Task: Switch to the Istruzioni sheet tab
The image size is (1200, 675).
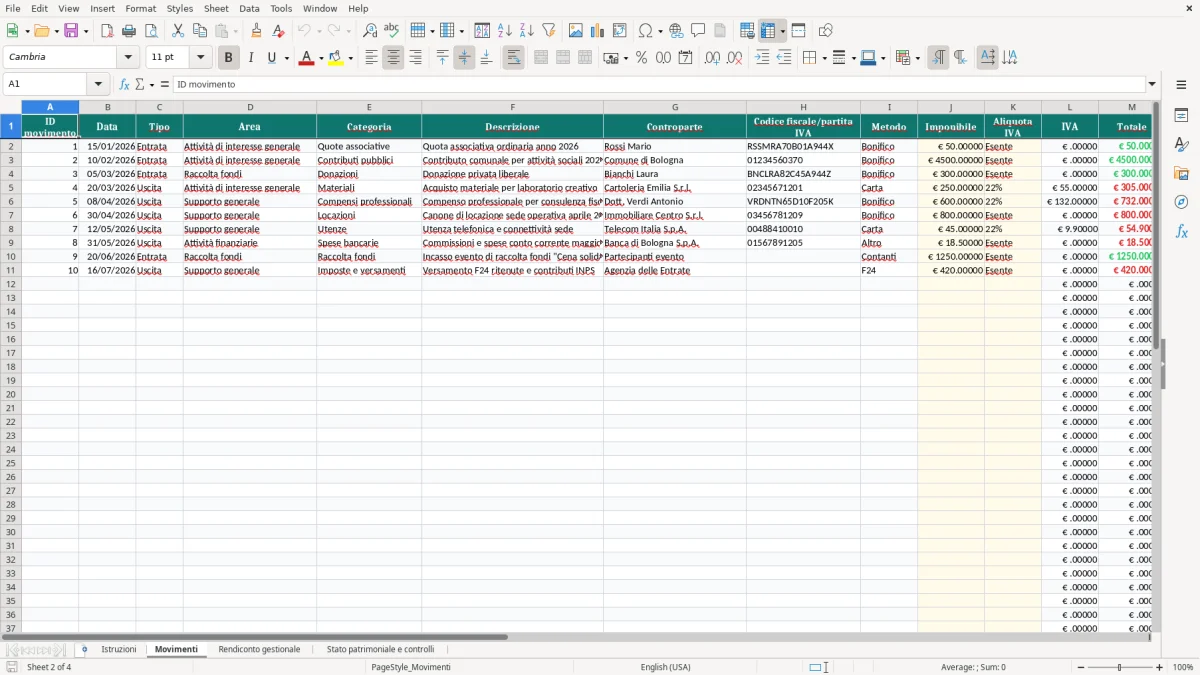Action: point(118,650)
